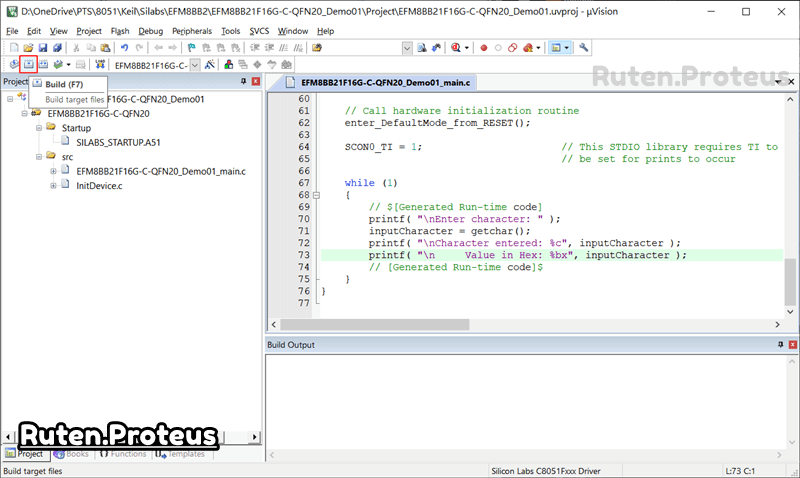Insert a bookmark with the flag icon
The image size is (800, 478).
191,47
